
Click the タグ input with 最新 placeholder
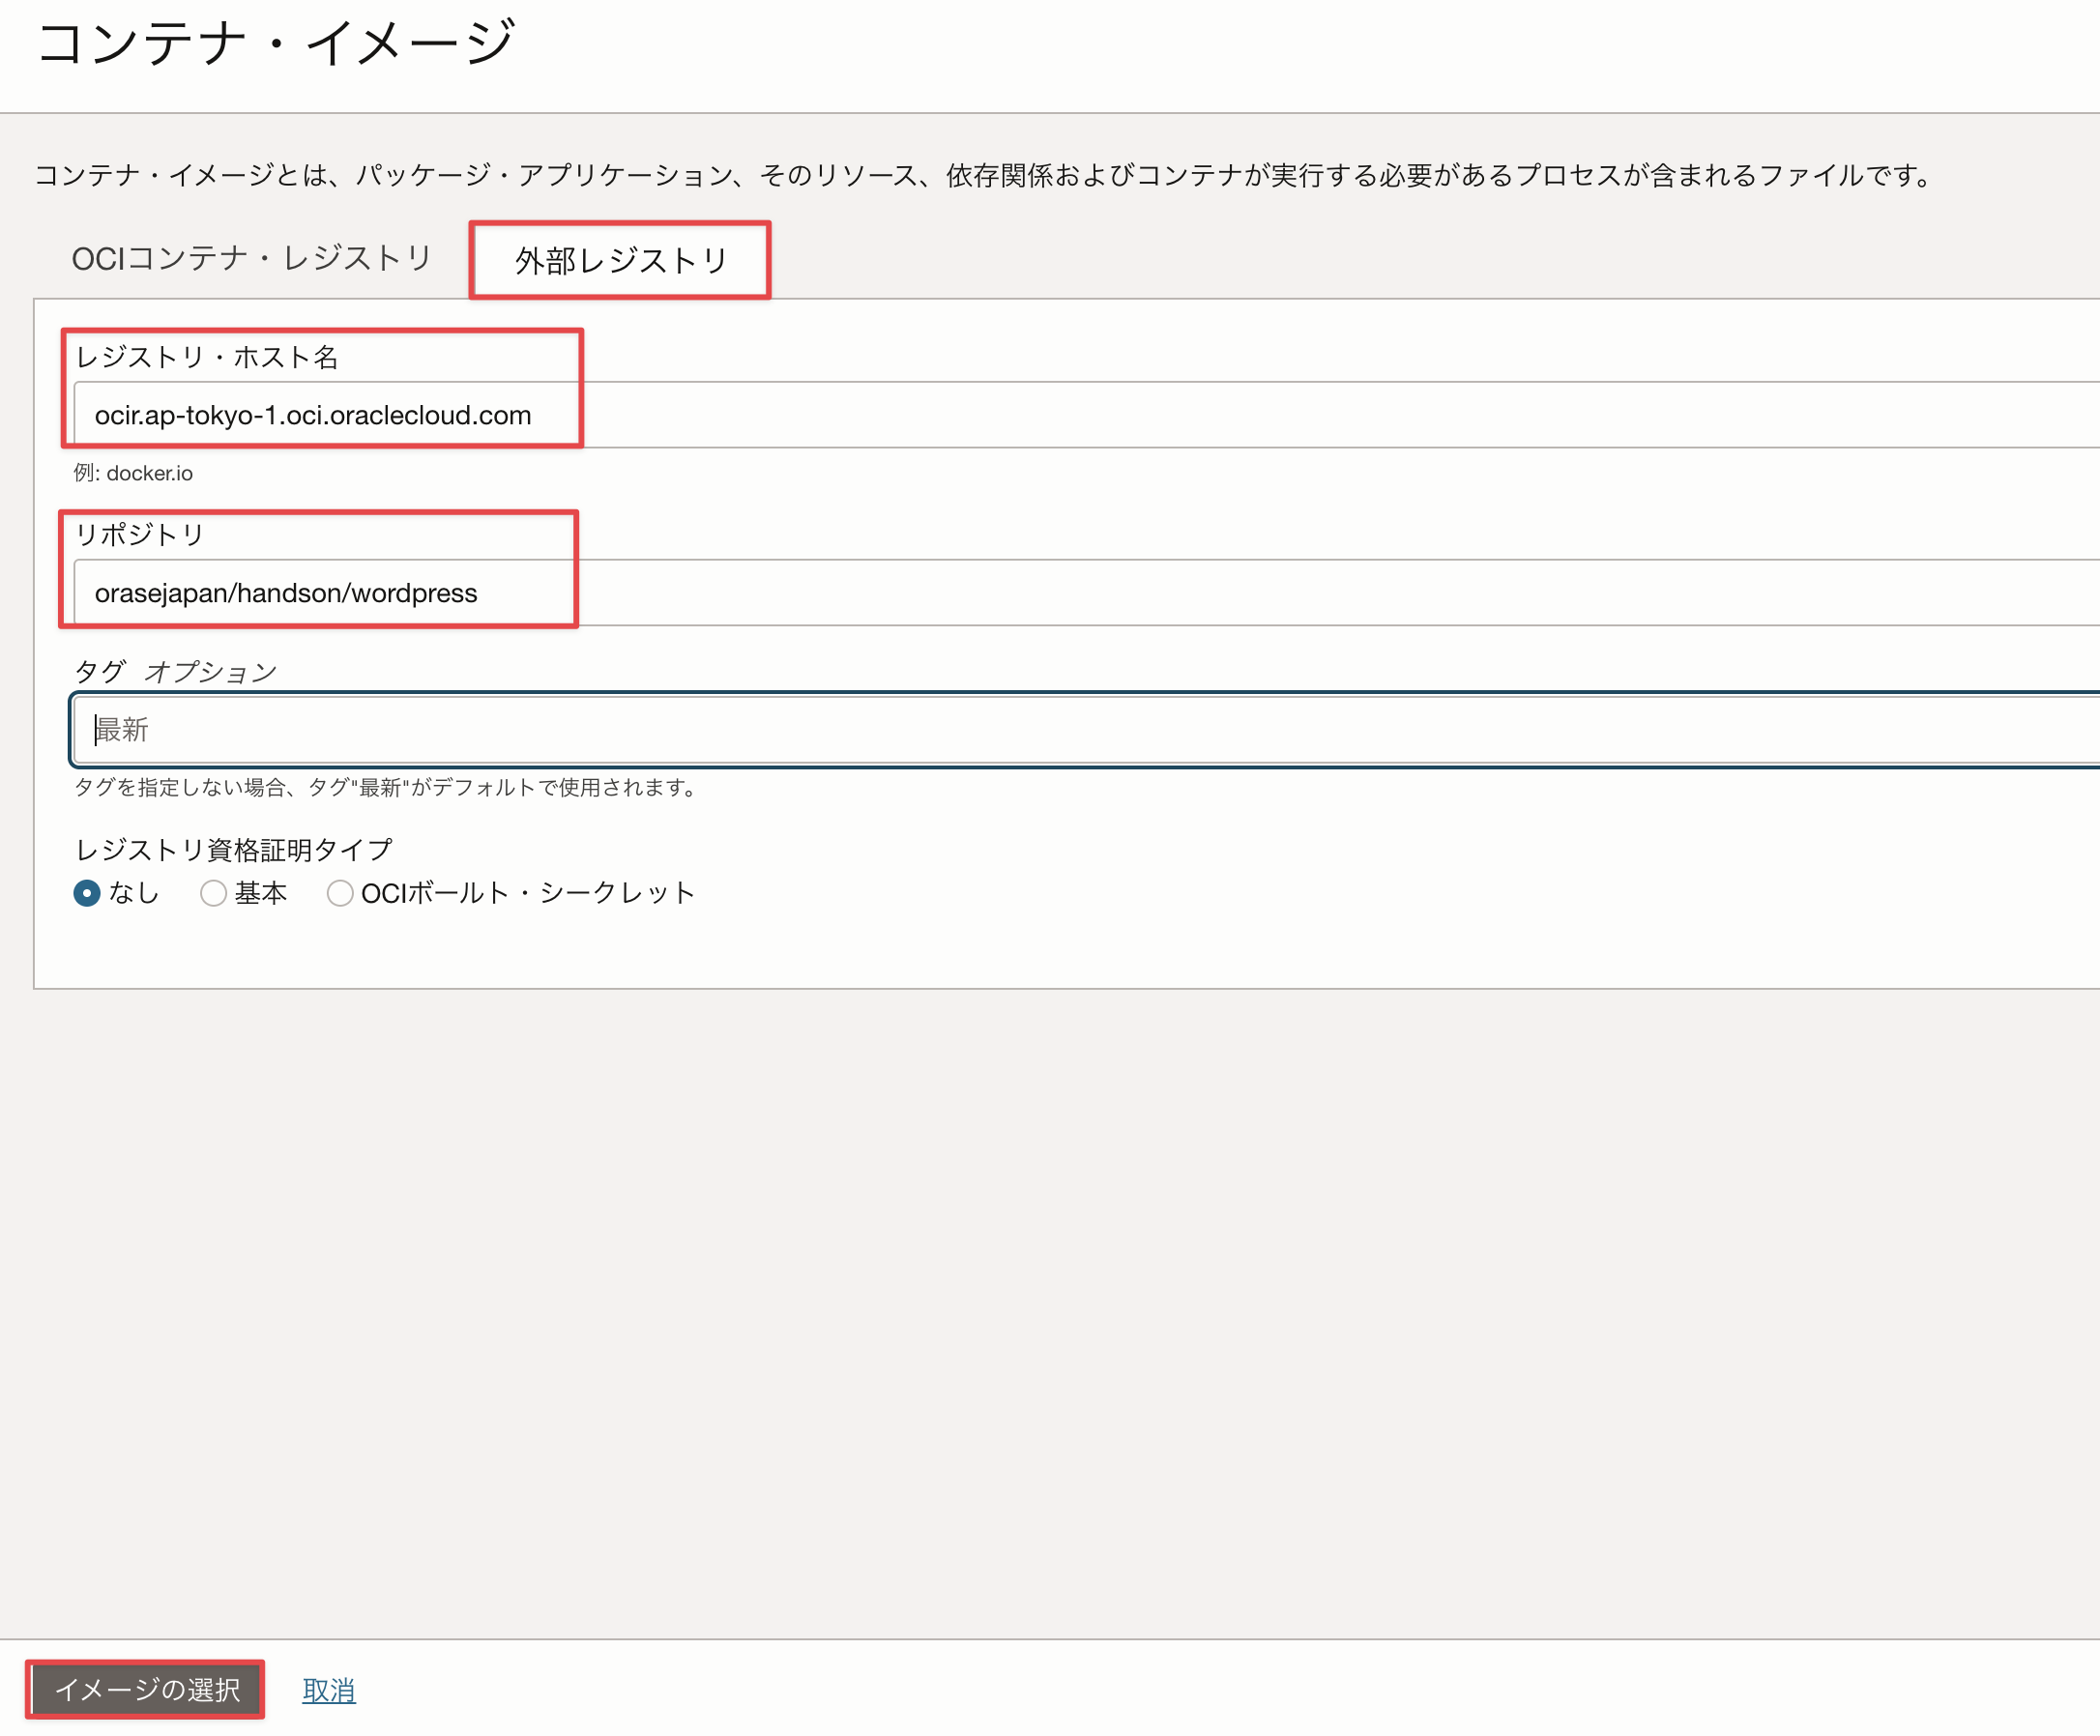(1000, 730)
